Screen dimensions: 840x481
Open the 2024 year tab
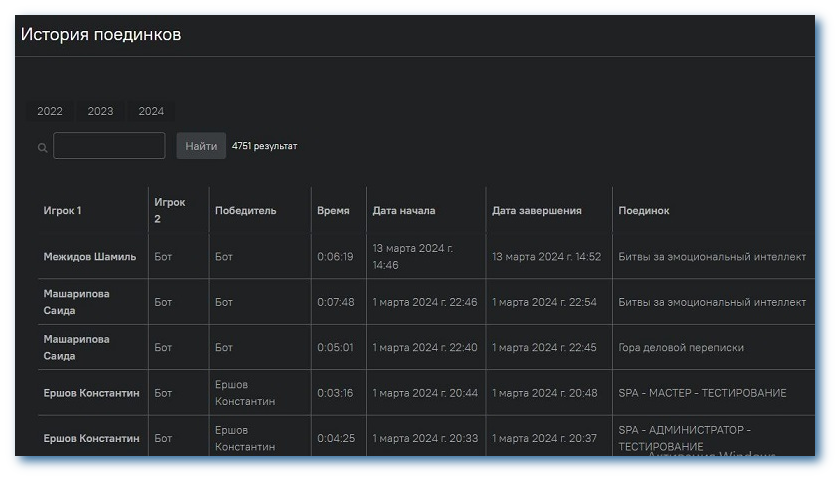151,112
